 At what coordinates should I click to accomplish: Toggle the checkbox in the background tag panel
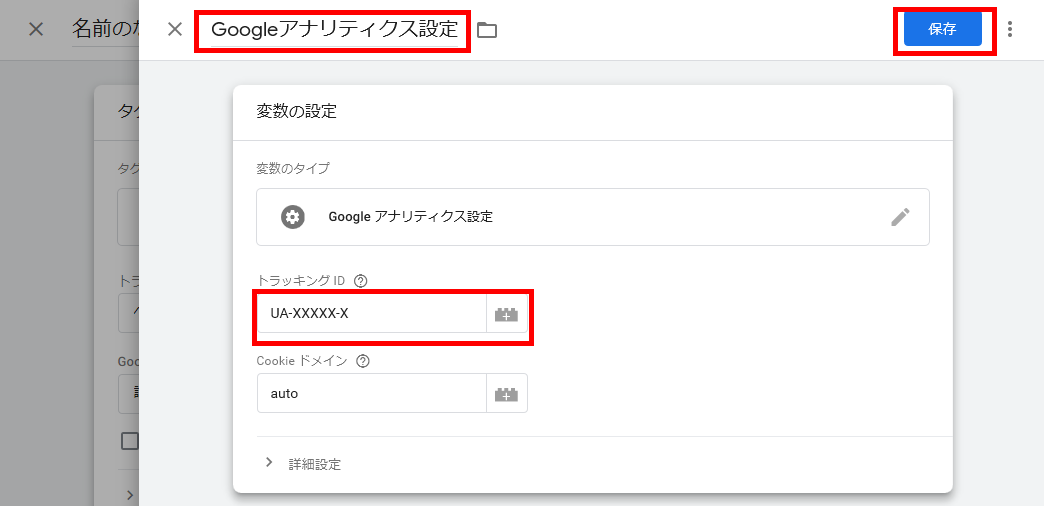(129, 441)
